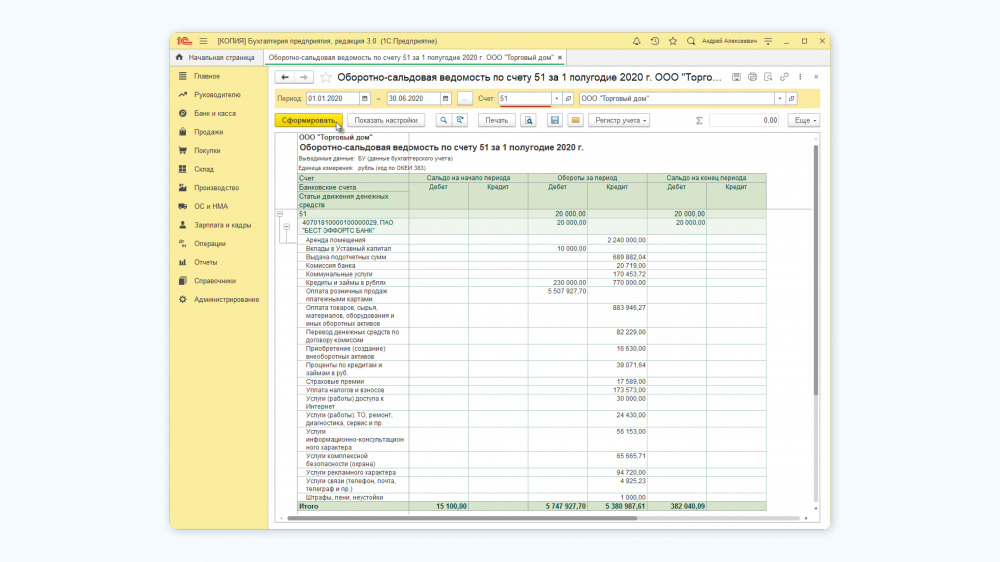Open the Счет account dropdown arrow
Screen dimensions: 1000x562
point(556,99)
